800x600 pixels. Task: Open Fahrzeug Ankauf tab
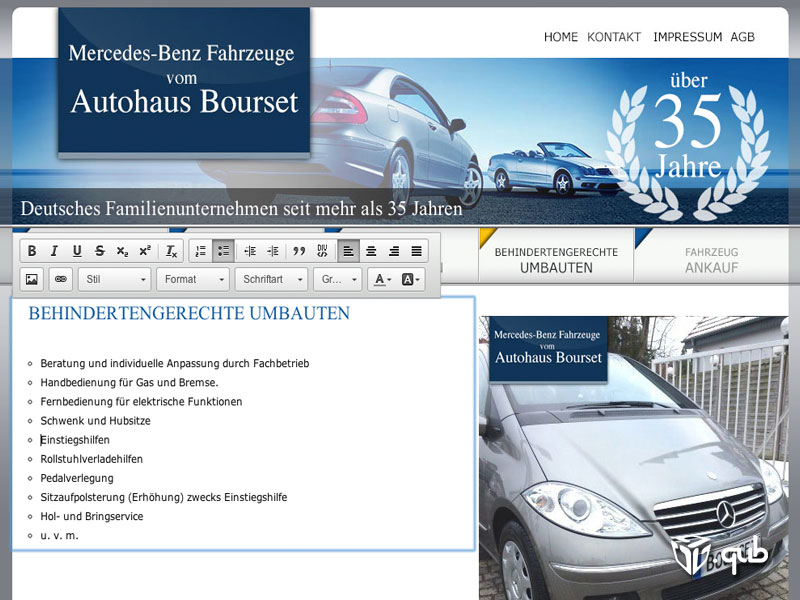pyautogui.click(x=712, y=256)
